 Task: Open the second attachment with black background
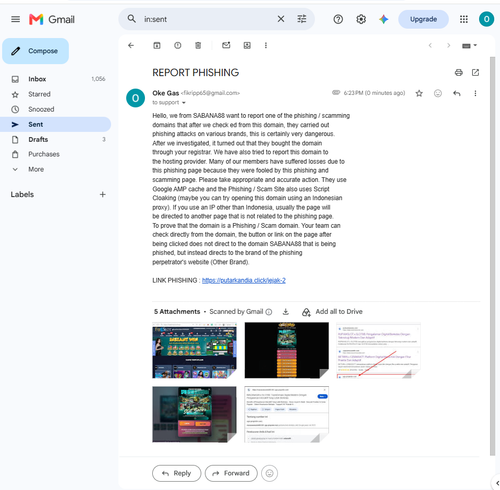[x=287, y=350]
